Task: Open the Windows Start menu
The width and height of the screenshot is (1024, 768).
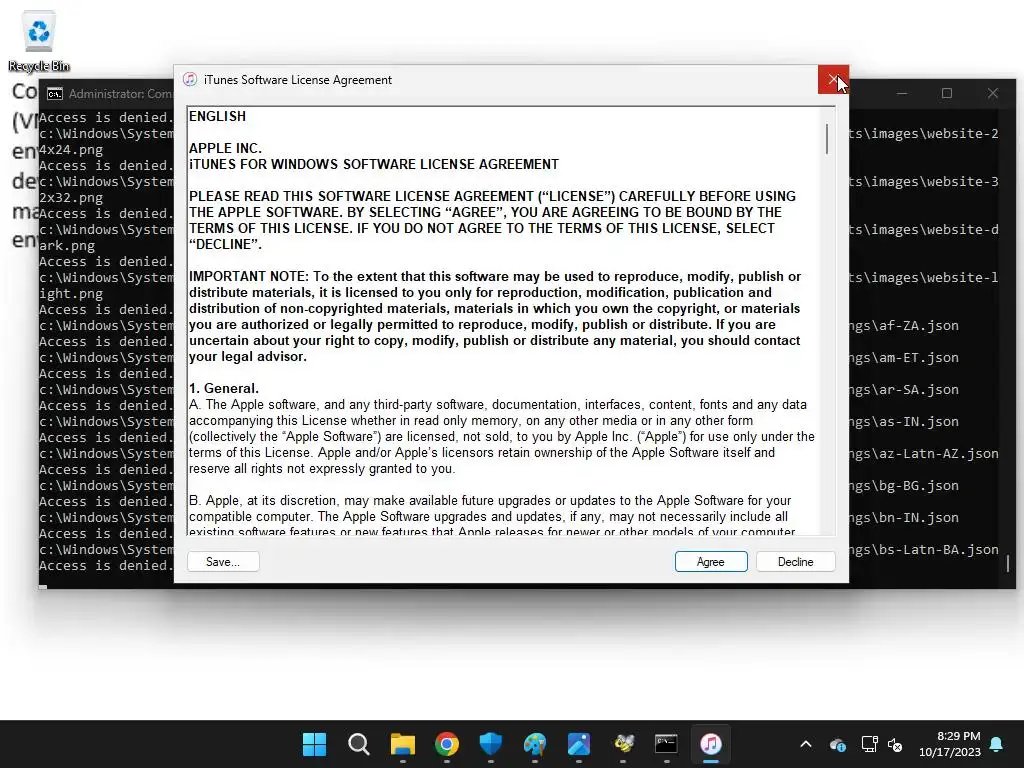Action: (314, 744)
